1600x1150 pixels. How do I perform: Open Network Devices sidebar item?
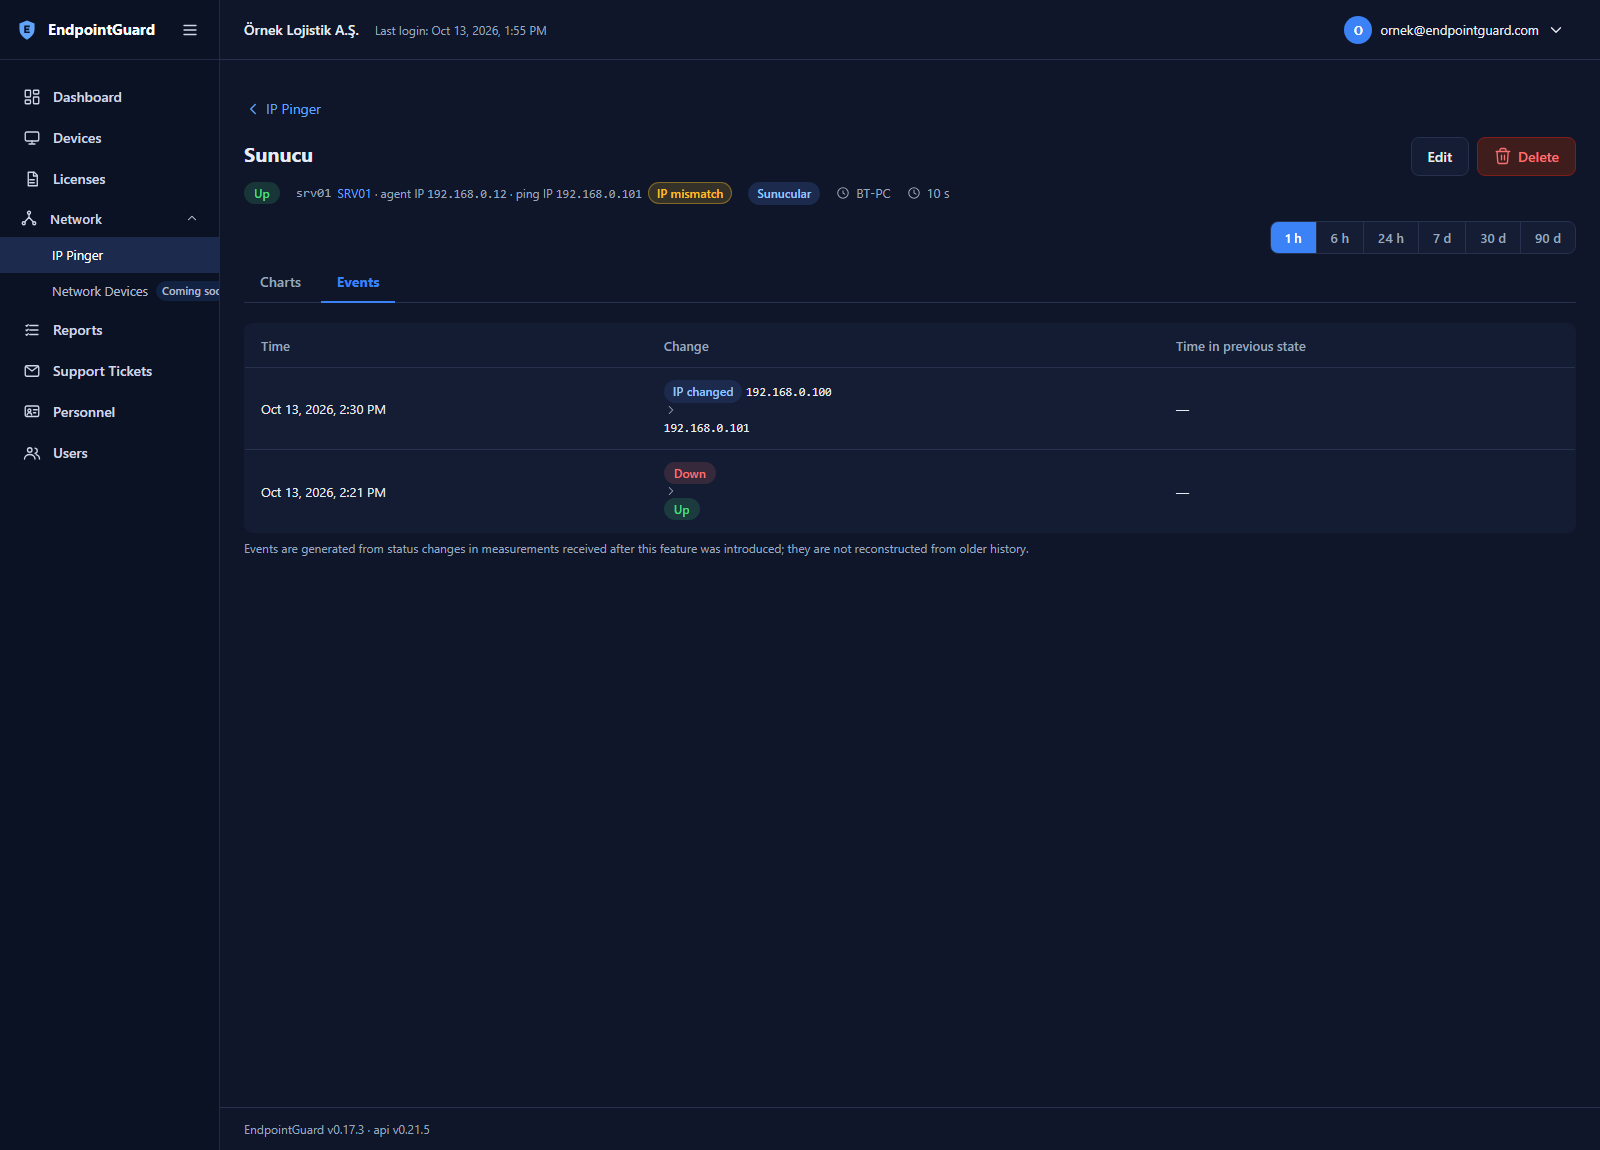pyautogui.click(x=110, y=291)
